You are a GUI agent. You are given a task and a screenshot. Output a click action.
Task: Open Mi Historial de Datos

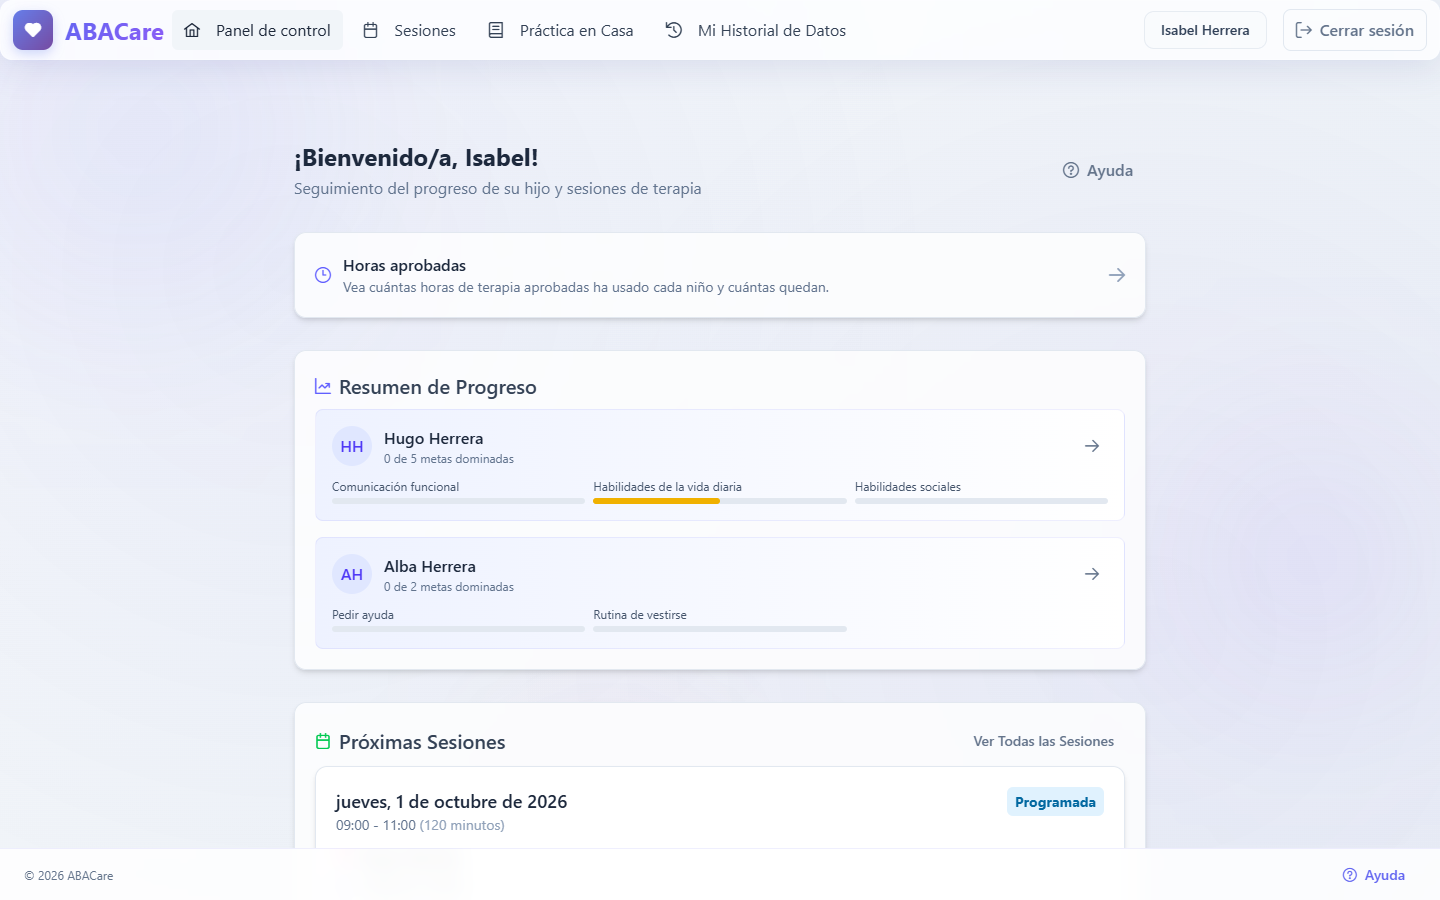tap(756, 30)
